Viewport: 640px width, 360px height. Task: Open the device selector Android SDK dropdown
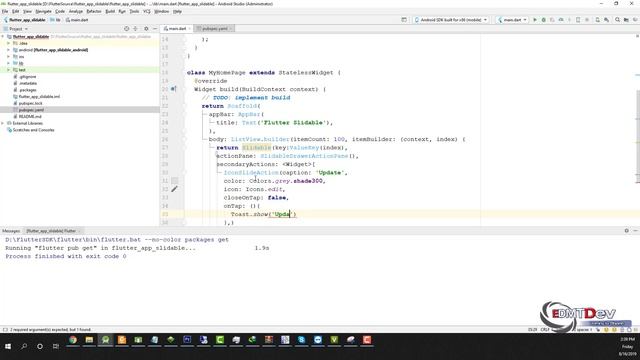(451, 20)
